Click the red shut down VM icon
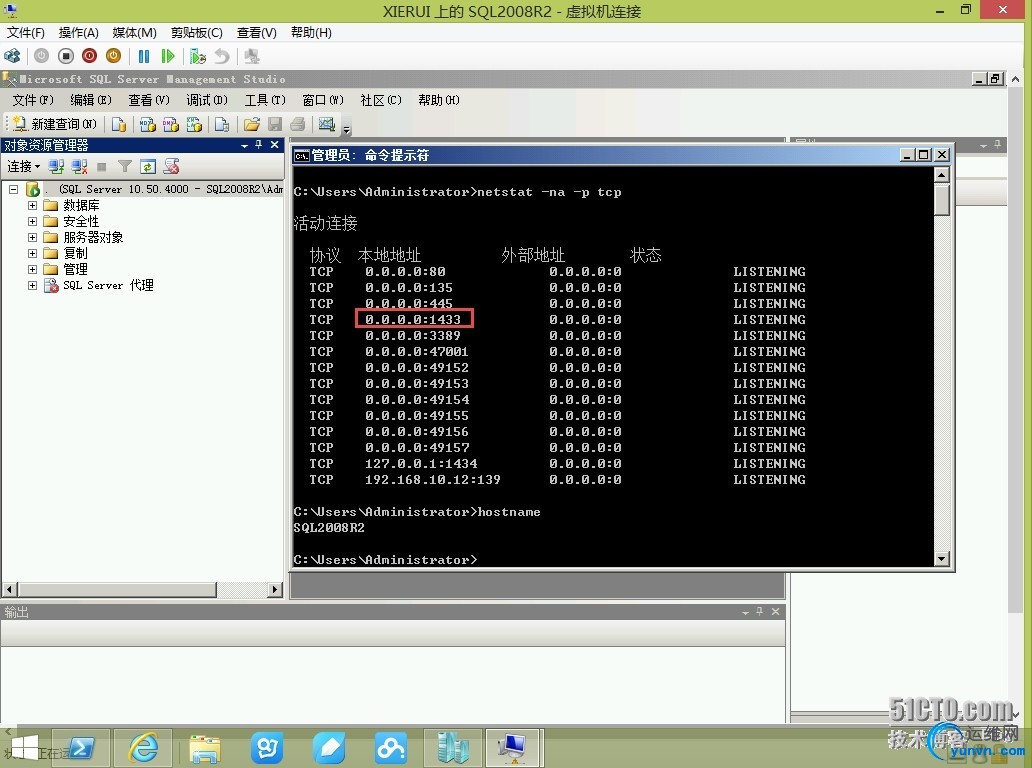 click(x=90, y=57)
